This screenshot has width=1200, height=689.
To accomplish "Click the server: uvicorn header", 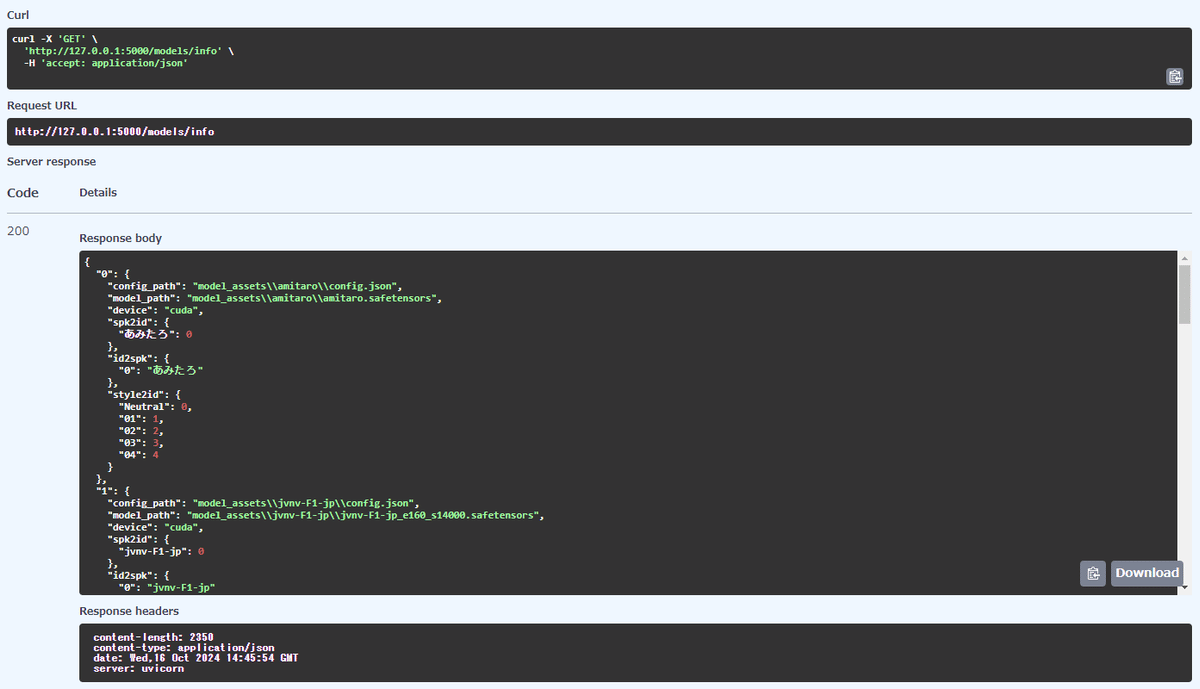I will [x=139, y=668].
